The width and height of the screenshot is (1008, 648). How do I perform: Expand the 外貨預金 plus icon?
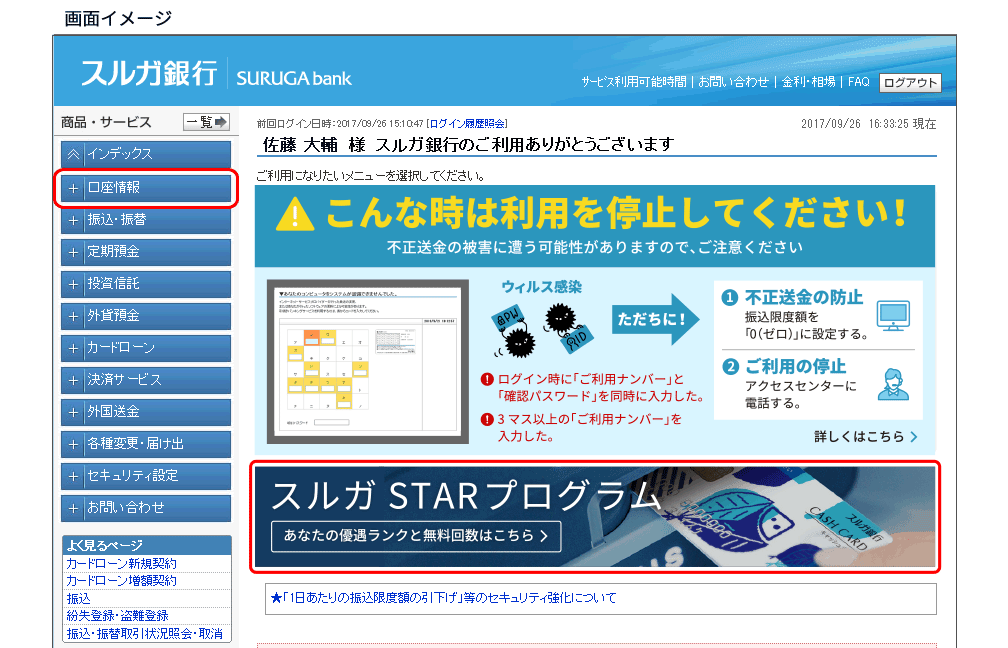point(73,316)
